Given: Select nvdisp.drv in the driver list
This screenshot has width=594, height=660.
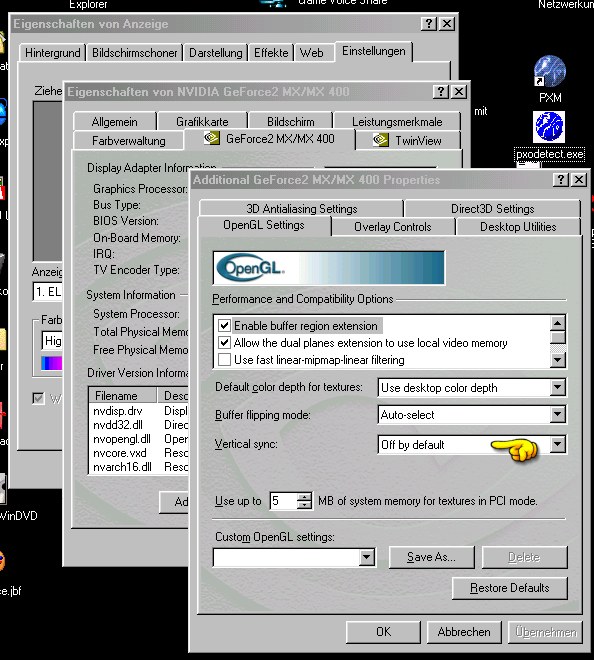Looking at the screenshot, I should pyautogui.click(x=118, y=411).
